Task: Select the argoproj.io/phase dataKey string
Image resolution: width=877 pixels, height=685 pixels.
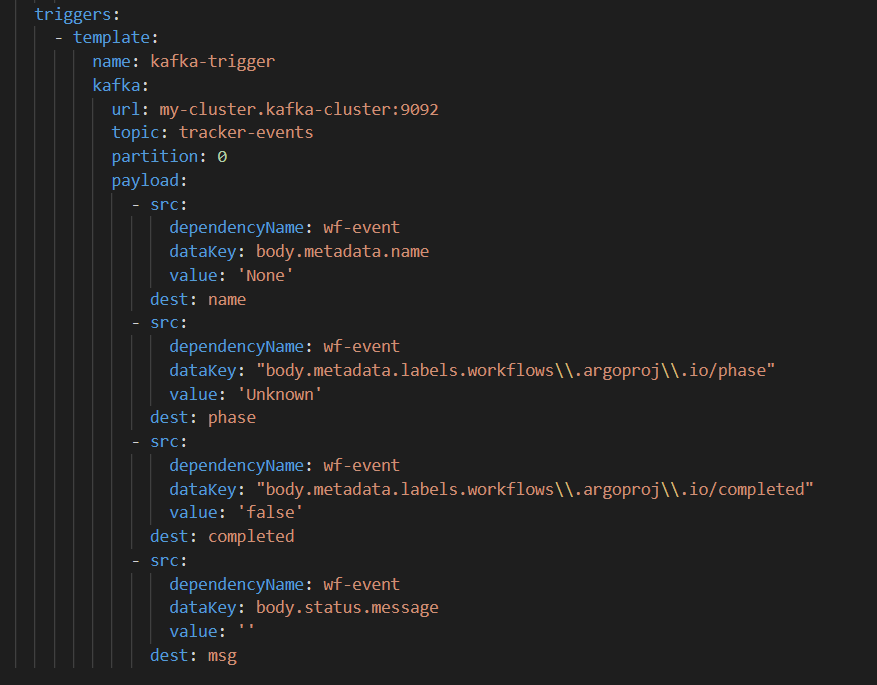Action: click(490, 370)
